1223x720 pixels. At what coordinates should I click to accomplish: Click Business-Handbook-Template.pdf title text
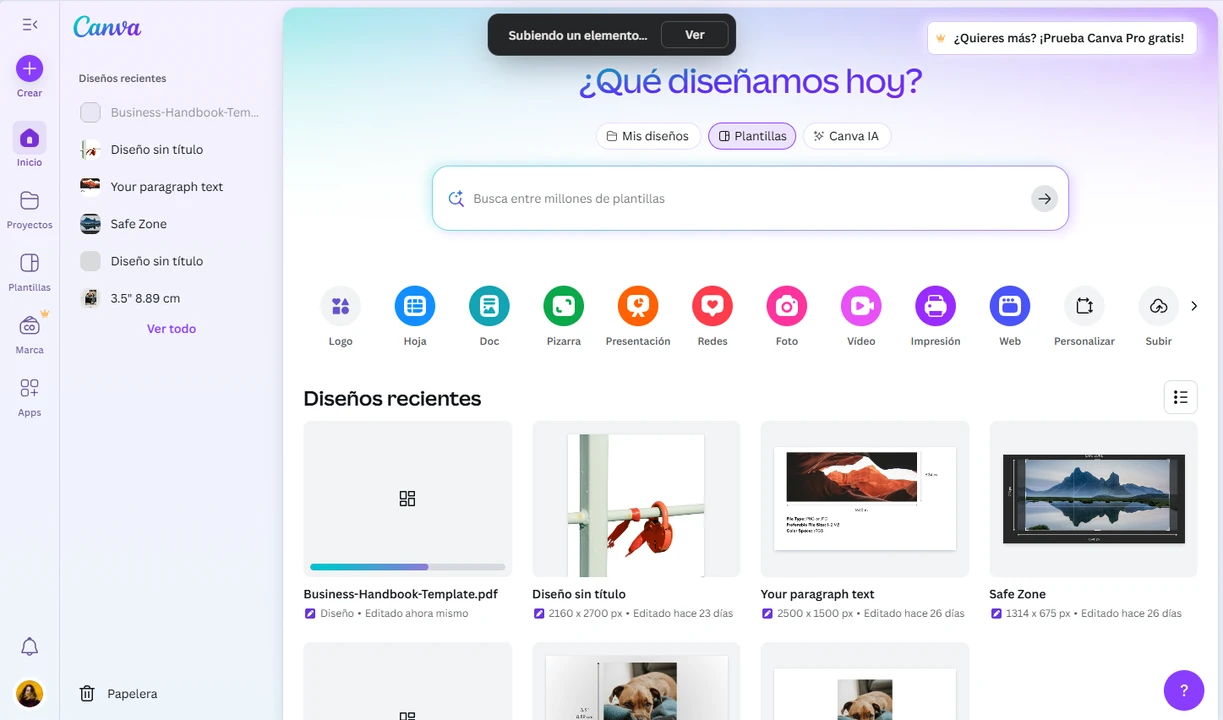pos(400,594)
